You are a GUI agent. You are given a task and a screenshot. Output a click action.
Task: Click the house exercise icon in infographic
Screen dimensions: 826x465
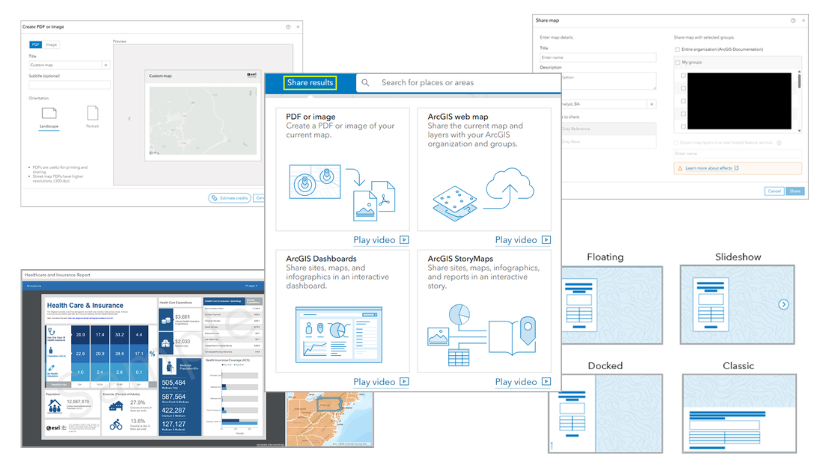tap(116, 405)
